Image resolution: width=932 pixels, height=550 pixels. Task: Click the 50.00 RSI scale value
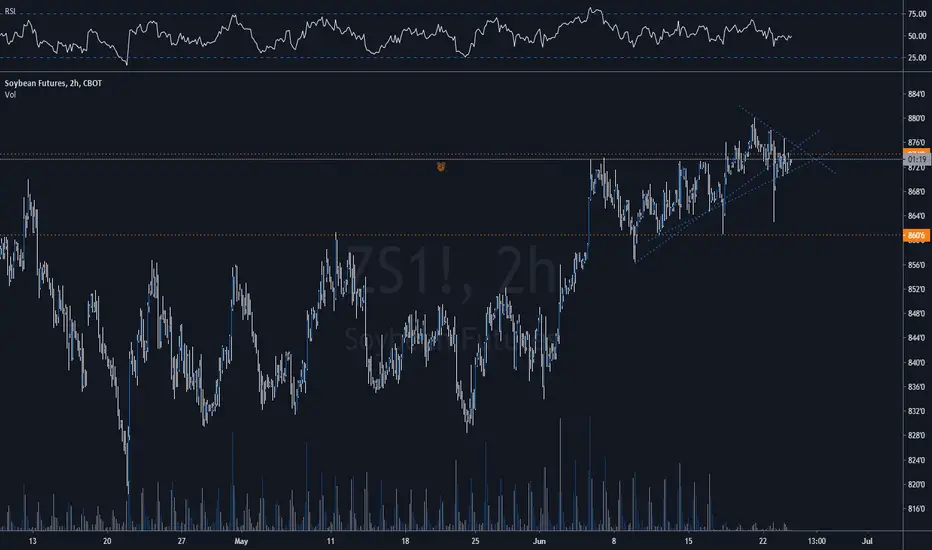coord(917,36)
